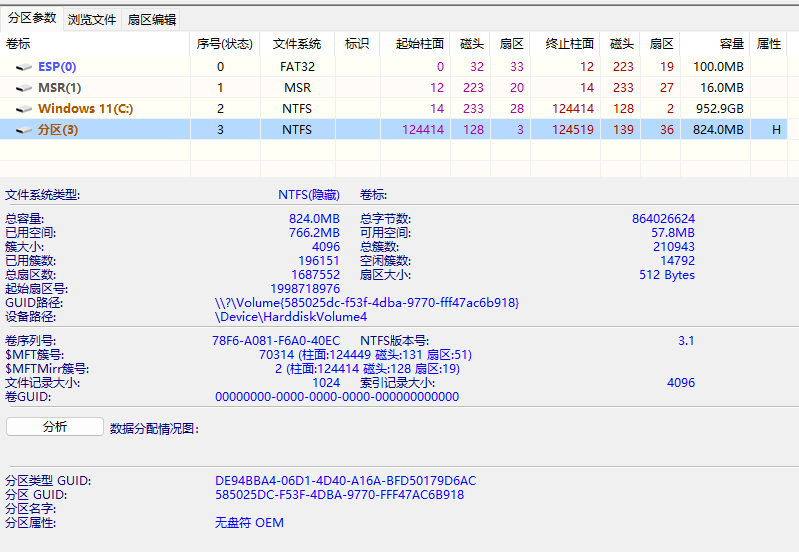Select the MSR(1) partition row

click(393, 88)
